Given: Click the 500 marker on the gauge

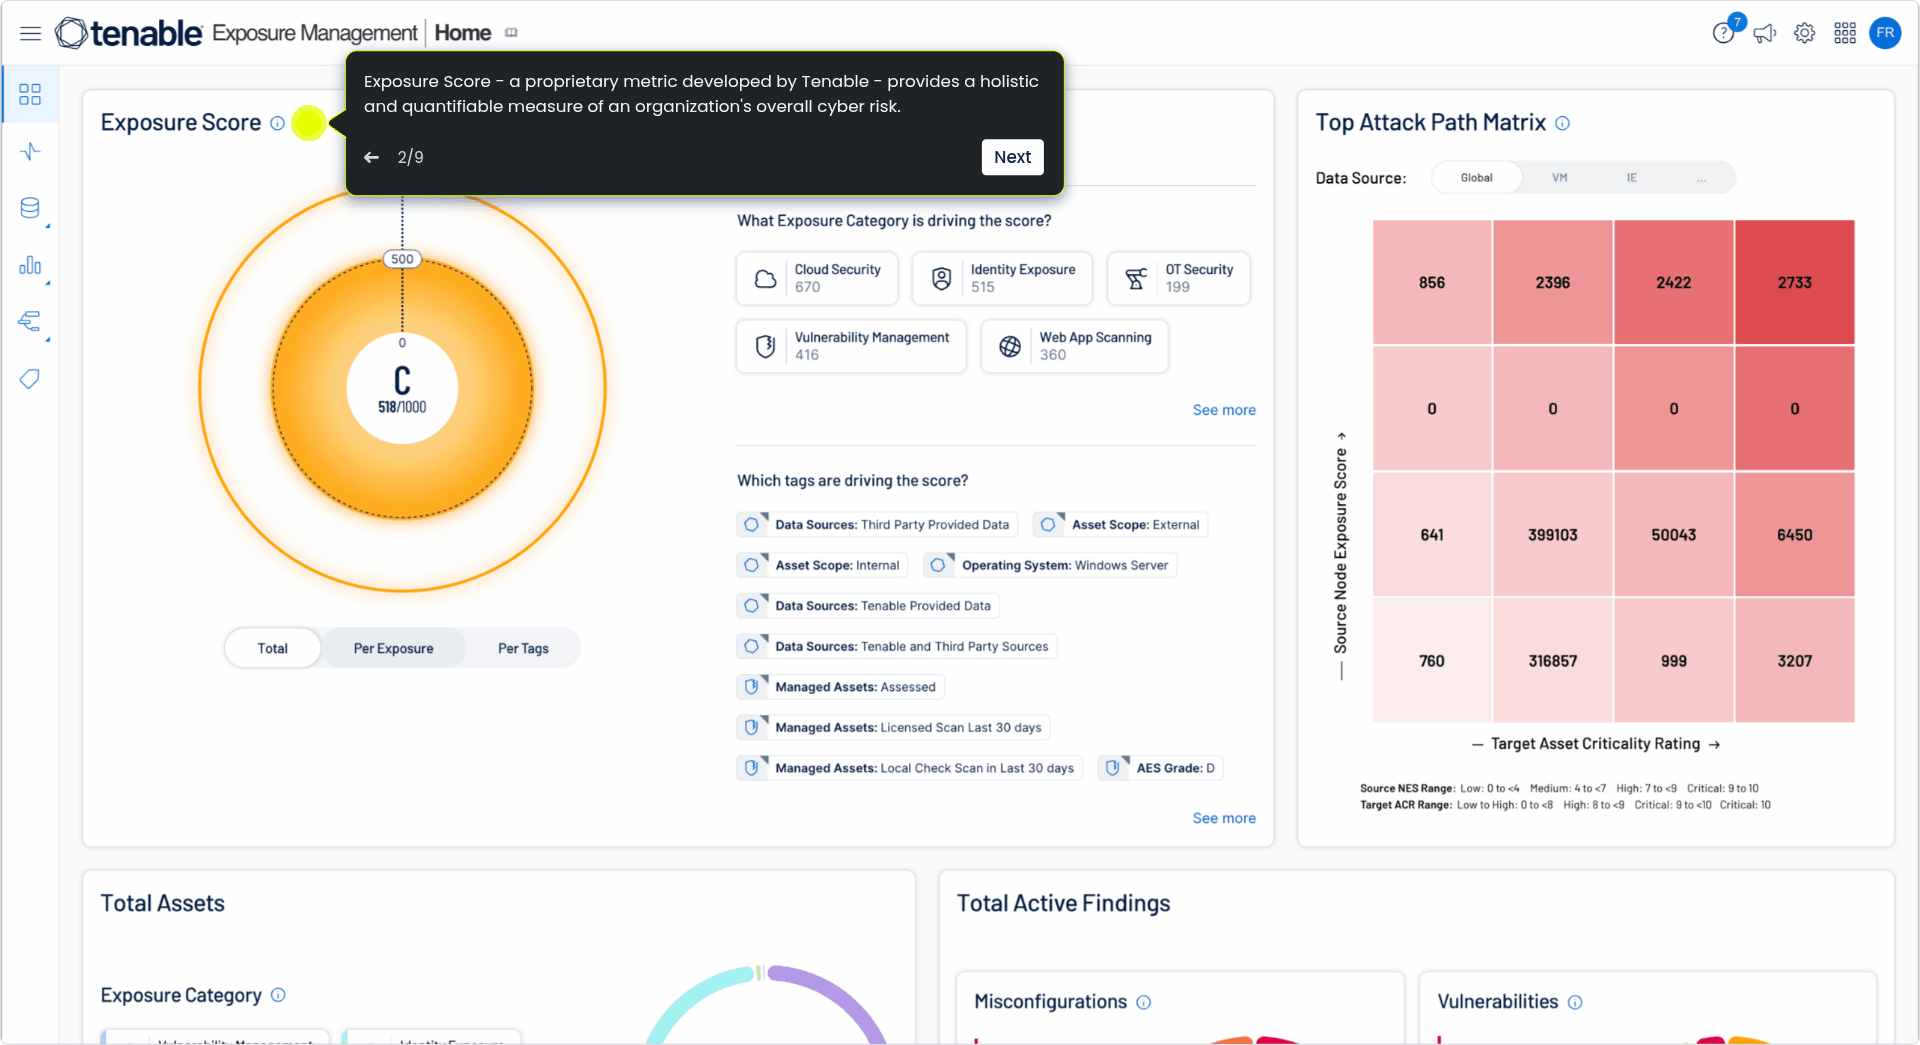Looking at the screenshot, I should click(x=402, y=259).
